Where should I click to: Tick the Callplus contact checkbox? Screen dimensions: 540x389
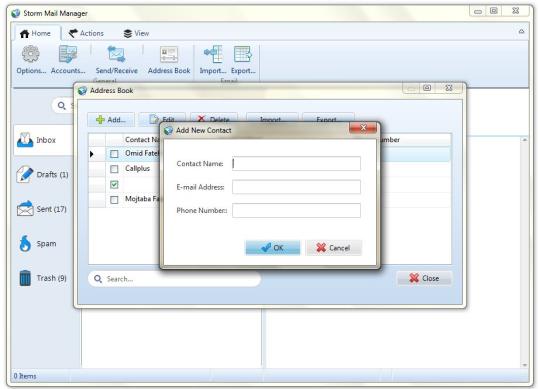(x=114, y=169)
